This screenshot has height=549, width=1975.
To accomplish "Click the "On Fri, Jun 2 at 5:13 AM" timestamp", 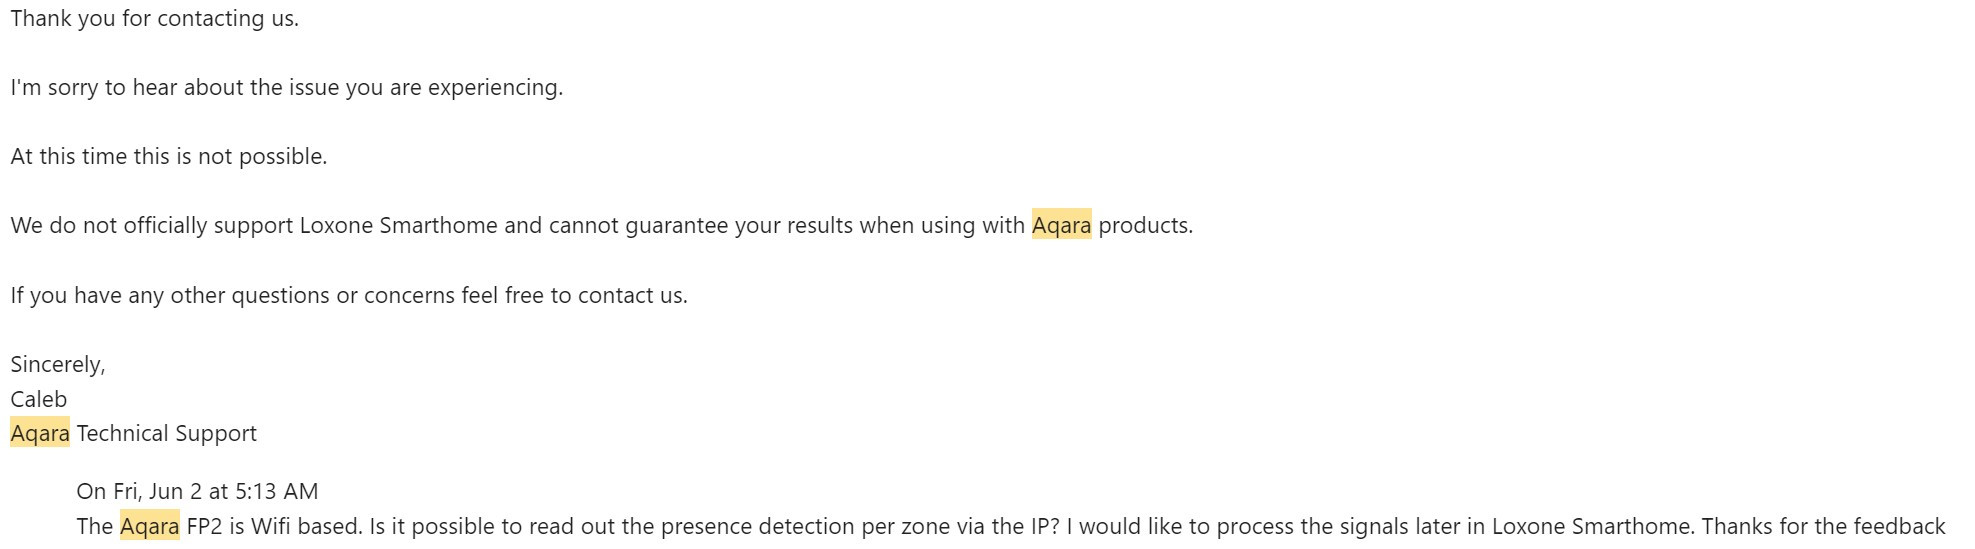I will click(197, 491).
